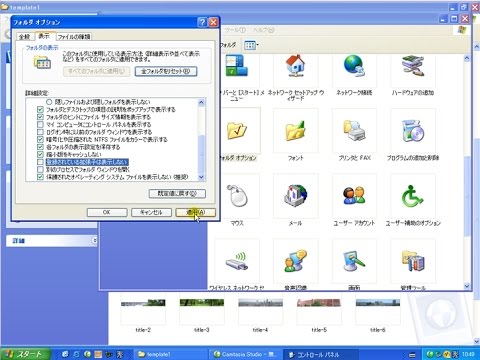Click the Windows flag logo in Control Panel

coord(462,30)
